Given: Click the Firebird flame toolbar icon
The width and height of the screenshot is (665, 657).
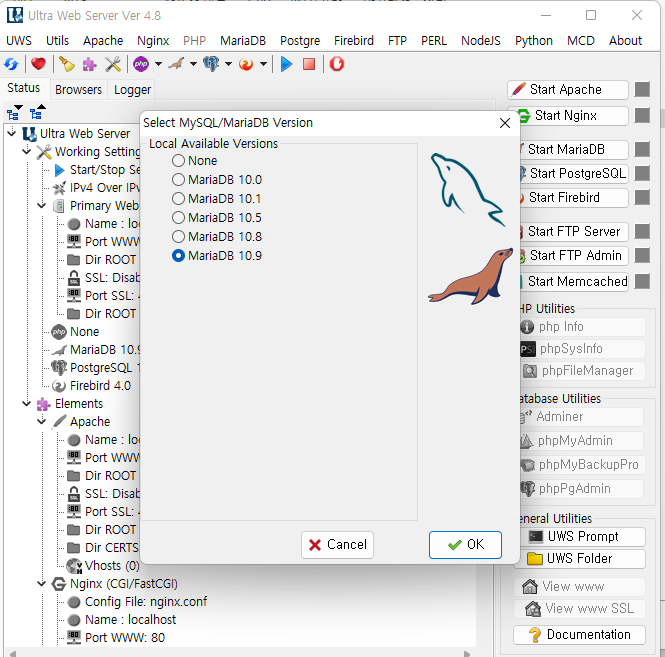Looking at the screenshot, I should tap(246, 64).
